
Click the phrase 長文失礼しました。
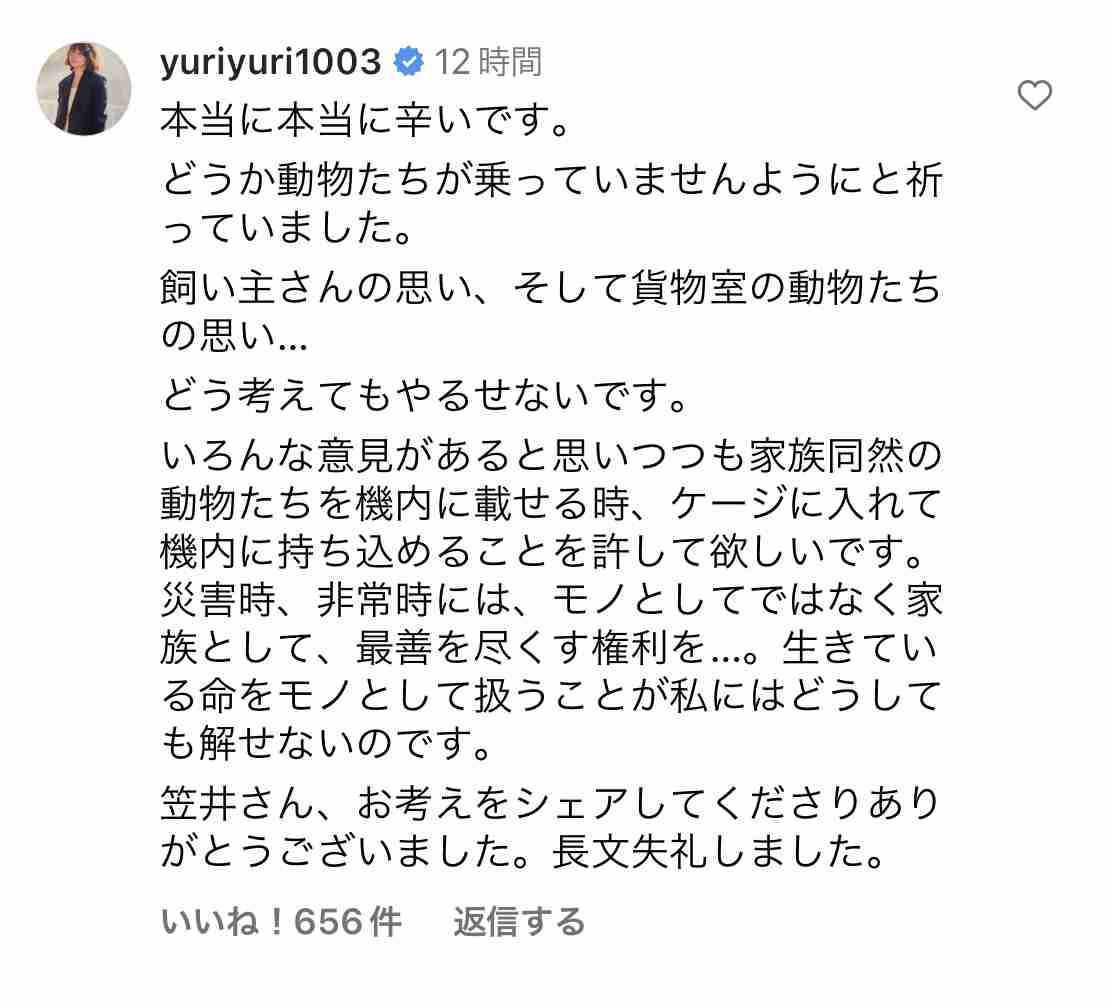point(718,852)
